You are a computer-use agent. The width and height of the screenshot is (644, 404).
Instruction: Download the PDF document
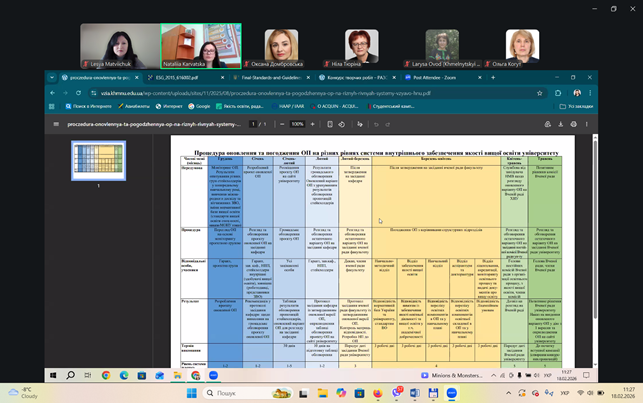(548, 124)
